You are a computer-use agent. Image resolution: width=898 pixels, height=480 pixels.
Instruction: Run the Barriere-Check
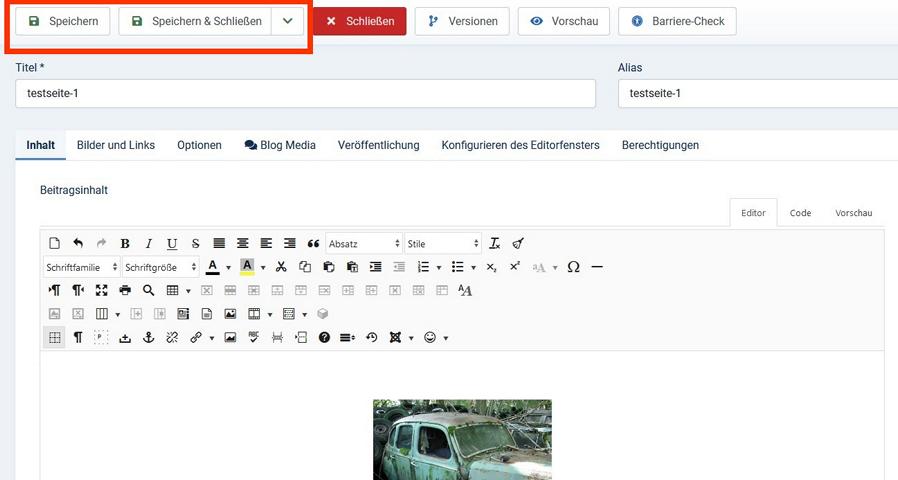[677, 21]
